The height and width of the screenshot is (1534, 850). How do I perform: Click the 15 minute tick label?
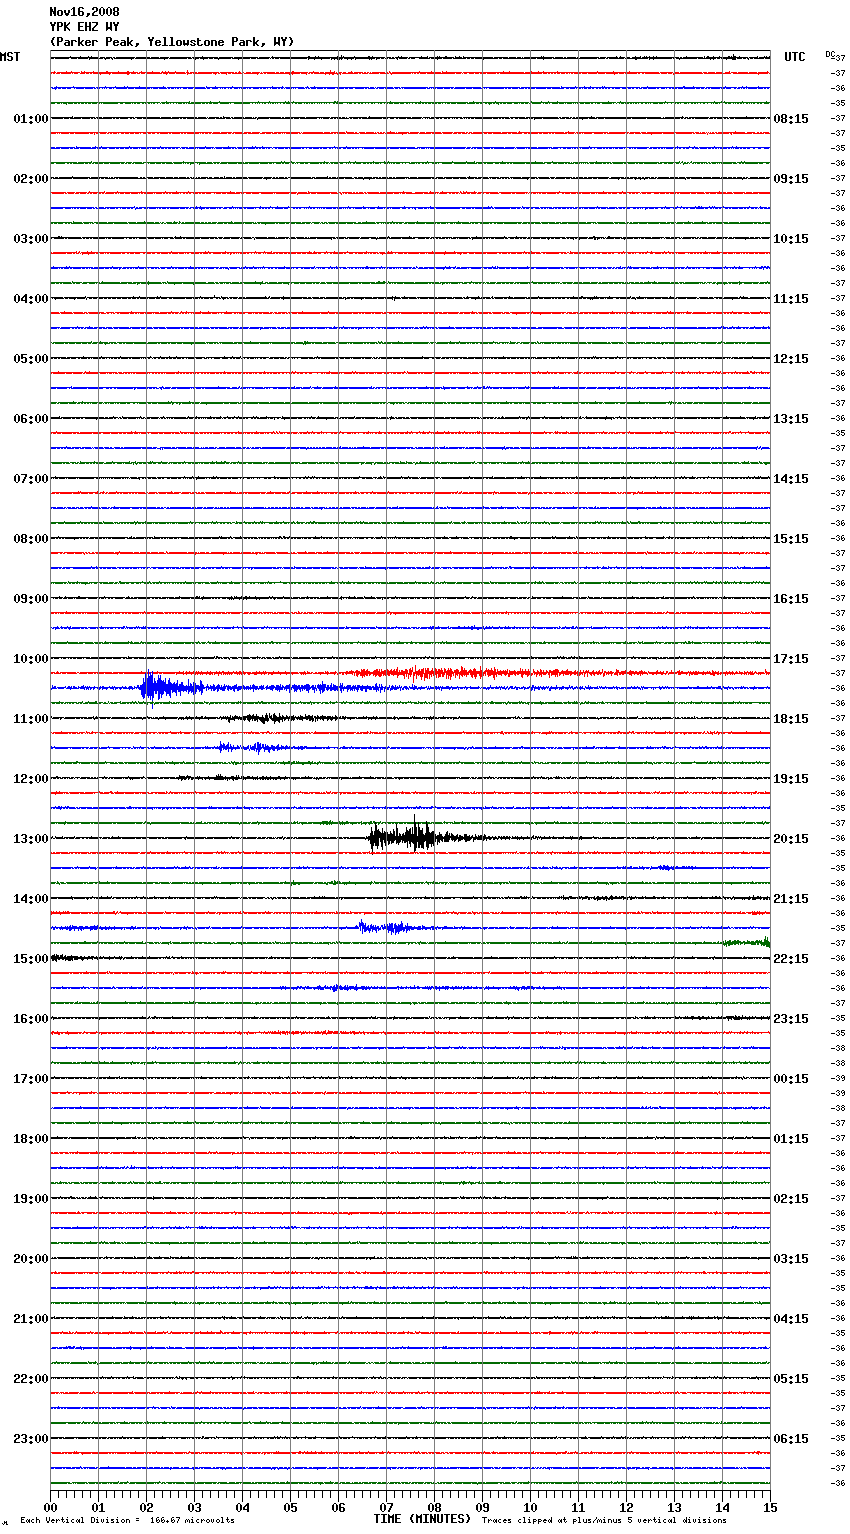(770, 1507)
